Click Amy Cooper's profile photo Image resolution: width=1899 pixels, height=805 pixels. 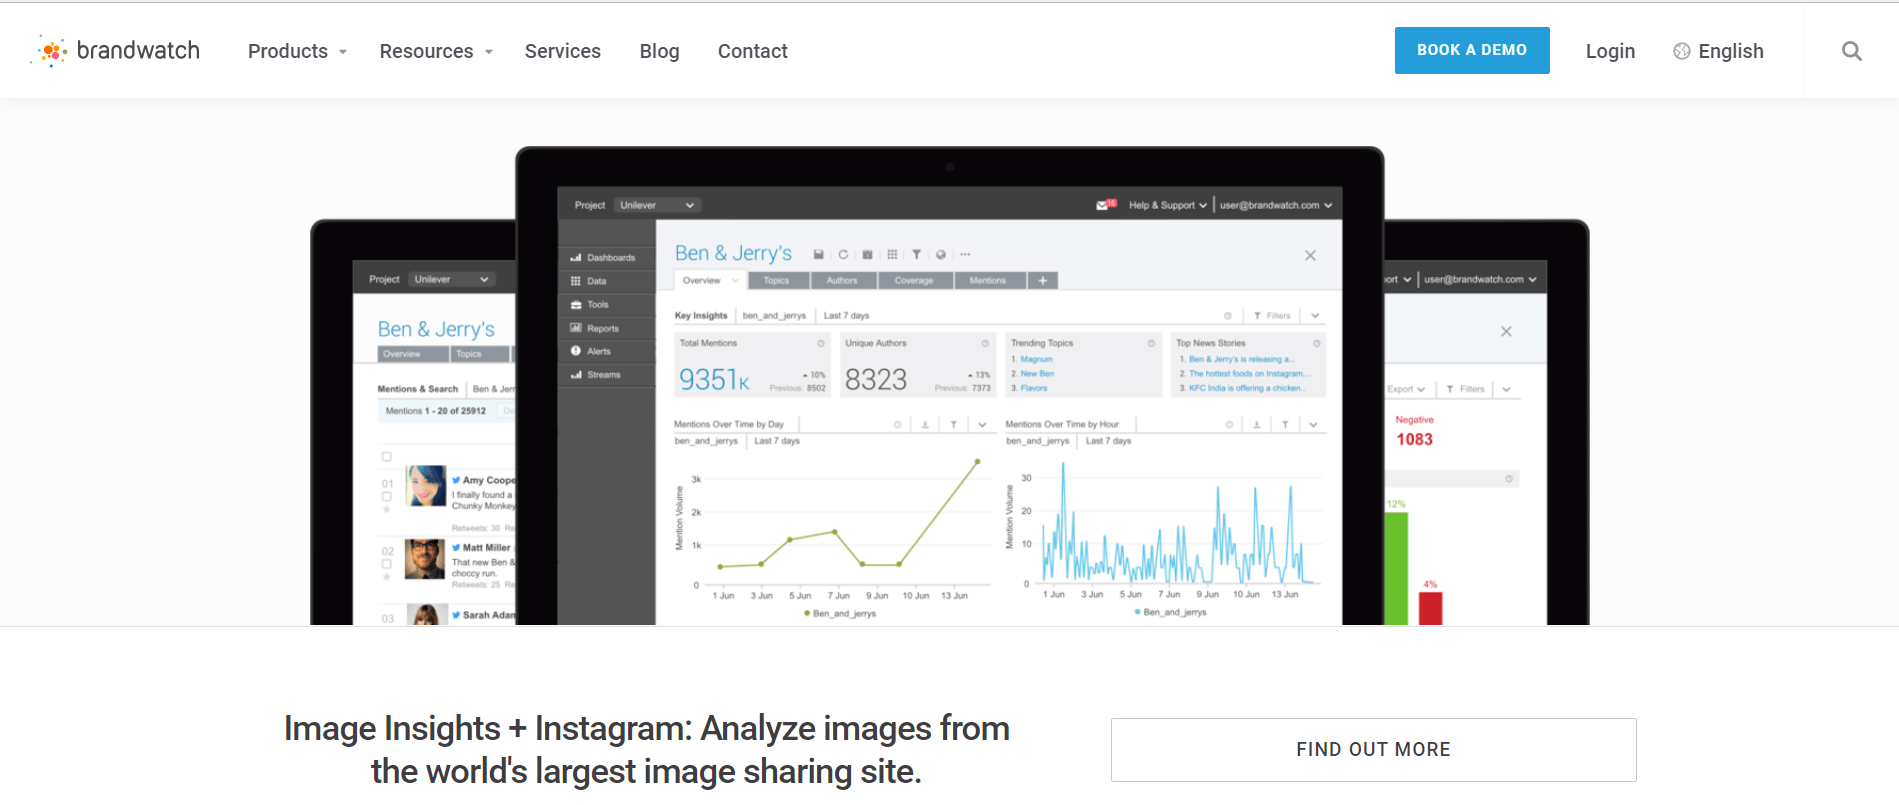click(x=426, y=486)
